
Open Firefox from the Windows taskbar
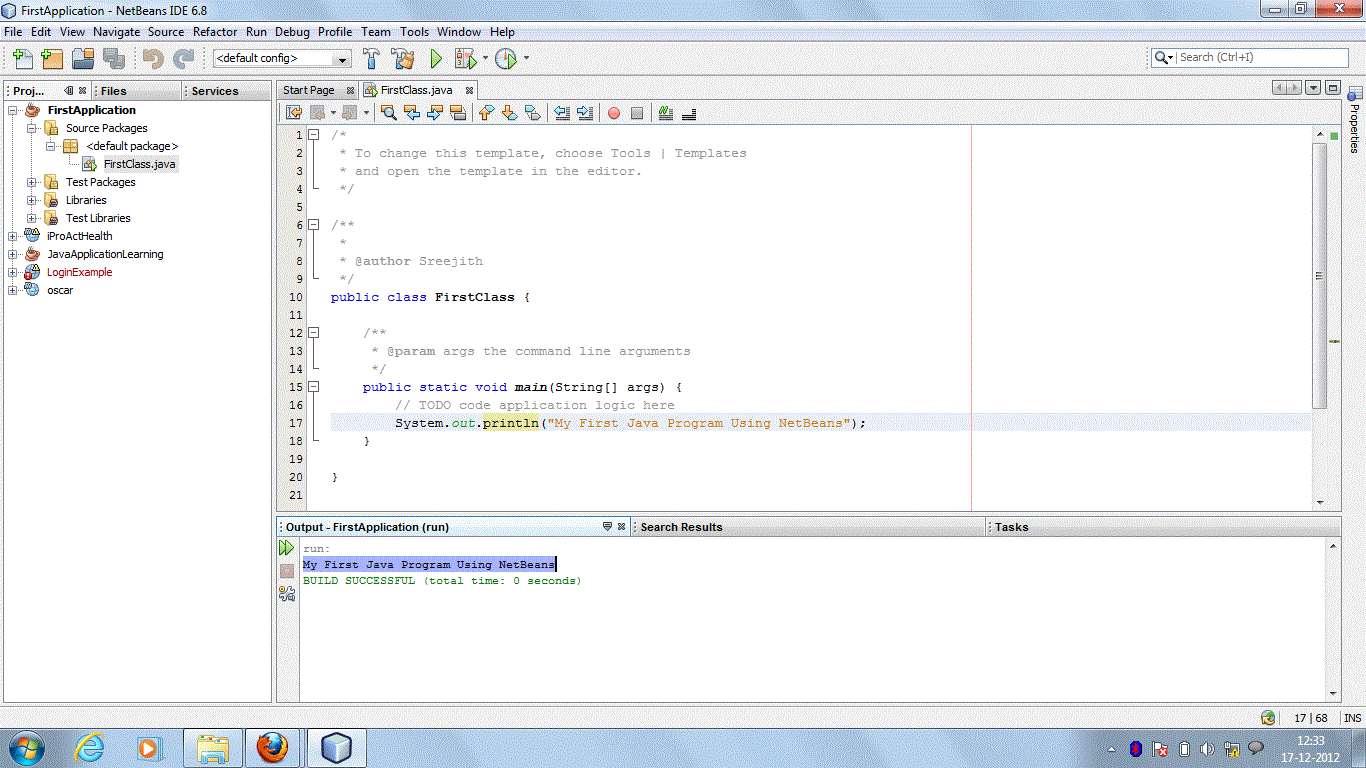pos(272,748)
